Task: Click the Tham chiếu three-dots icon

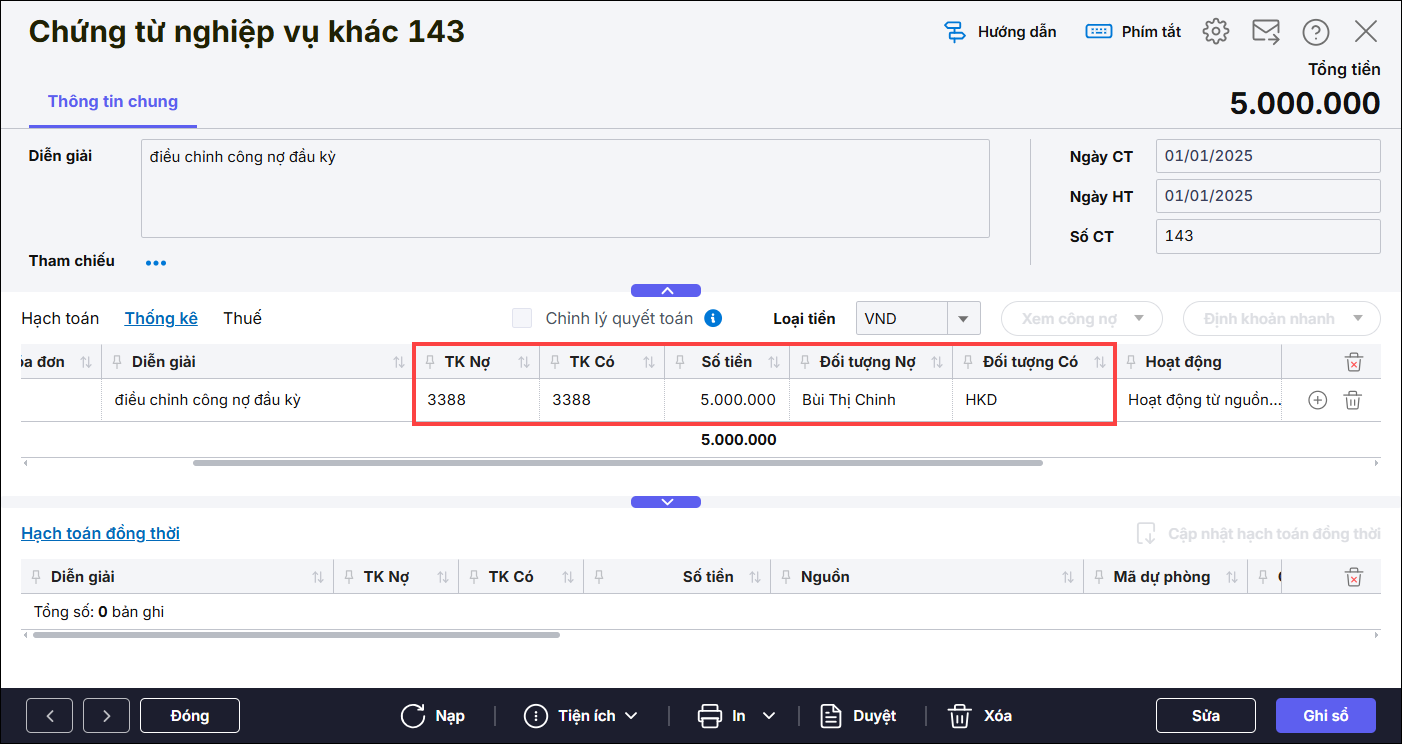Action: [x=156, y=263]
